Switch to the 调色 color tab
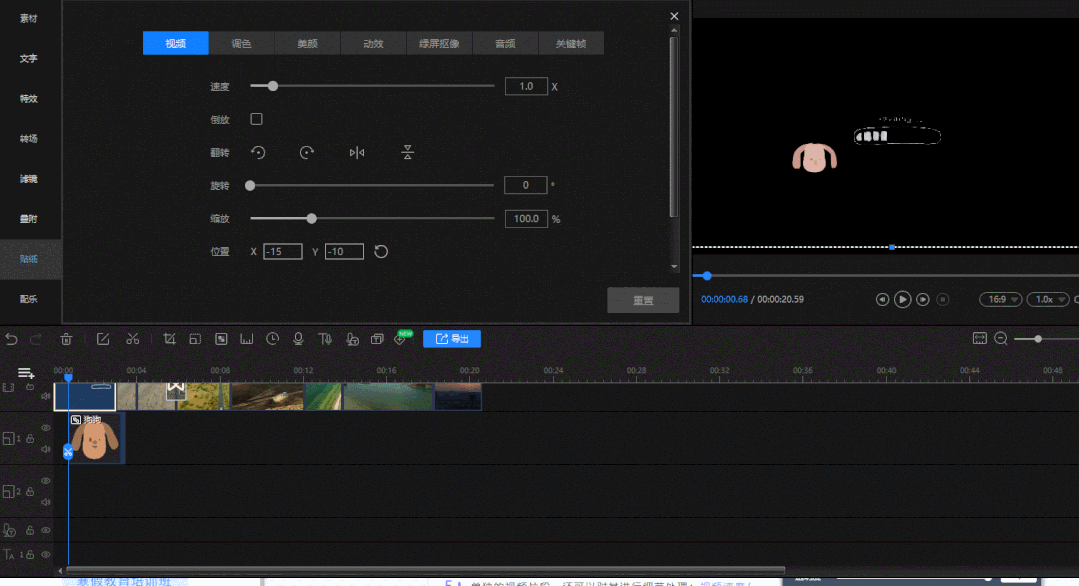 [x=241, y=43]
